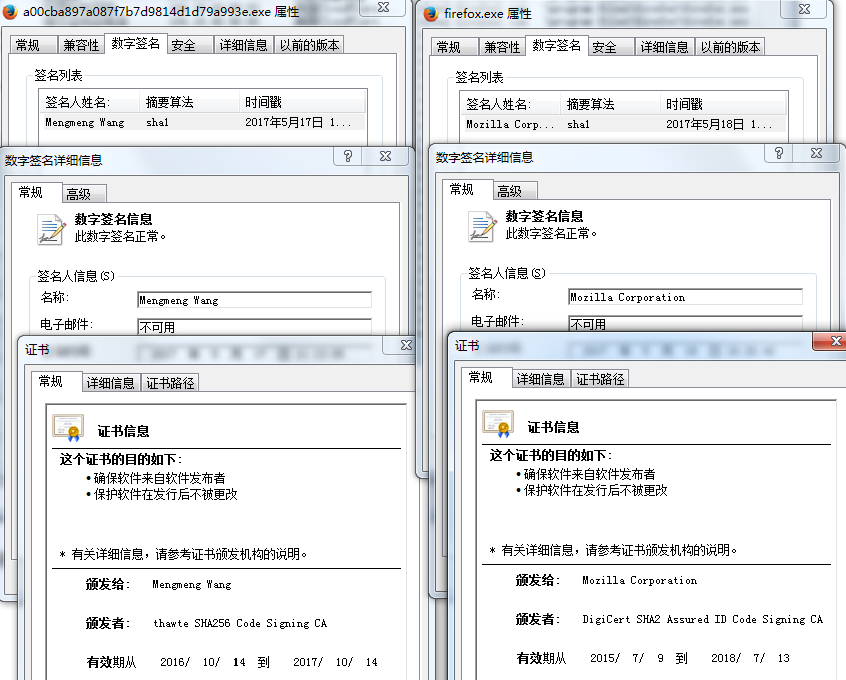Open 常规 tab in the Mozilla Corporation certificate window
The width and height of the screenshot is (846, 680).
point(487,378)
